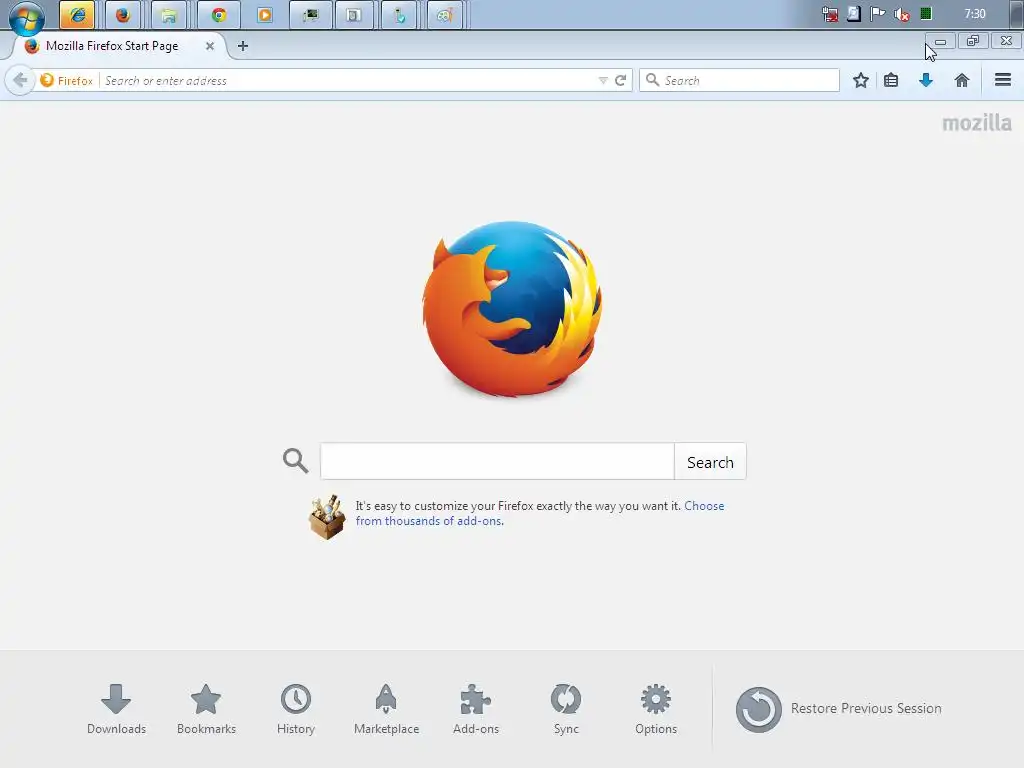
Task: Click Restore Previous Session
Action: [x=839, y=709]
